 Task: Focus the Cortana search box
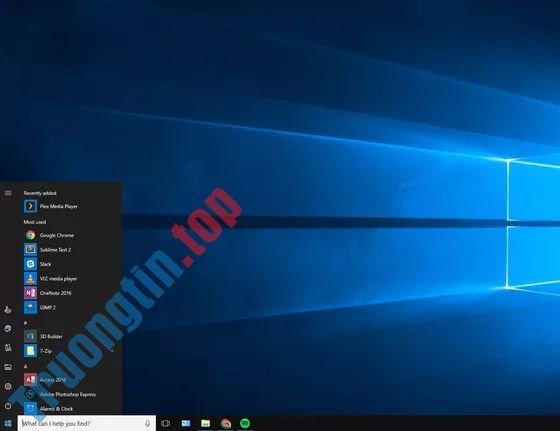point(86,424)
